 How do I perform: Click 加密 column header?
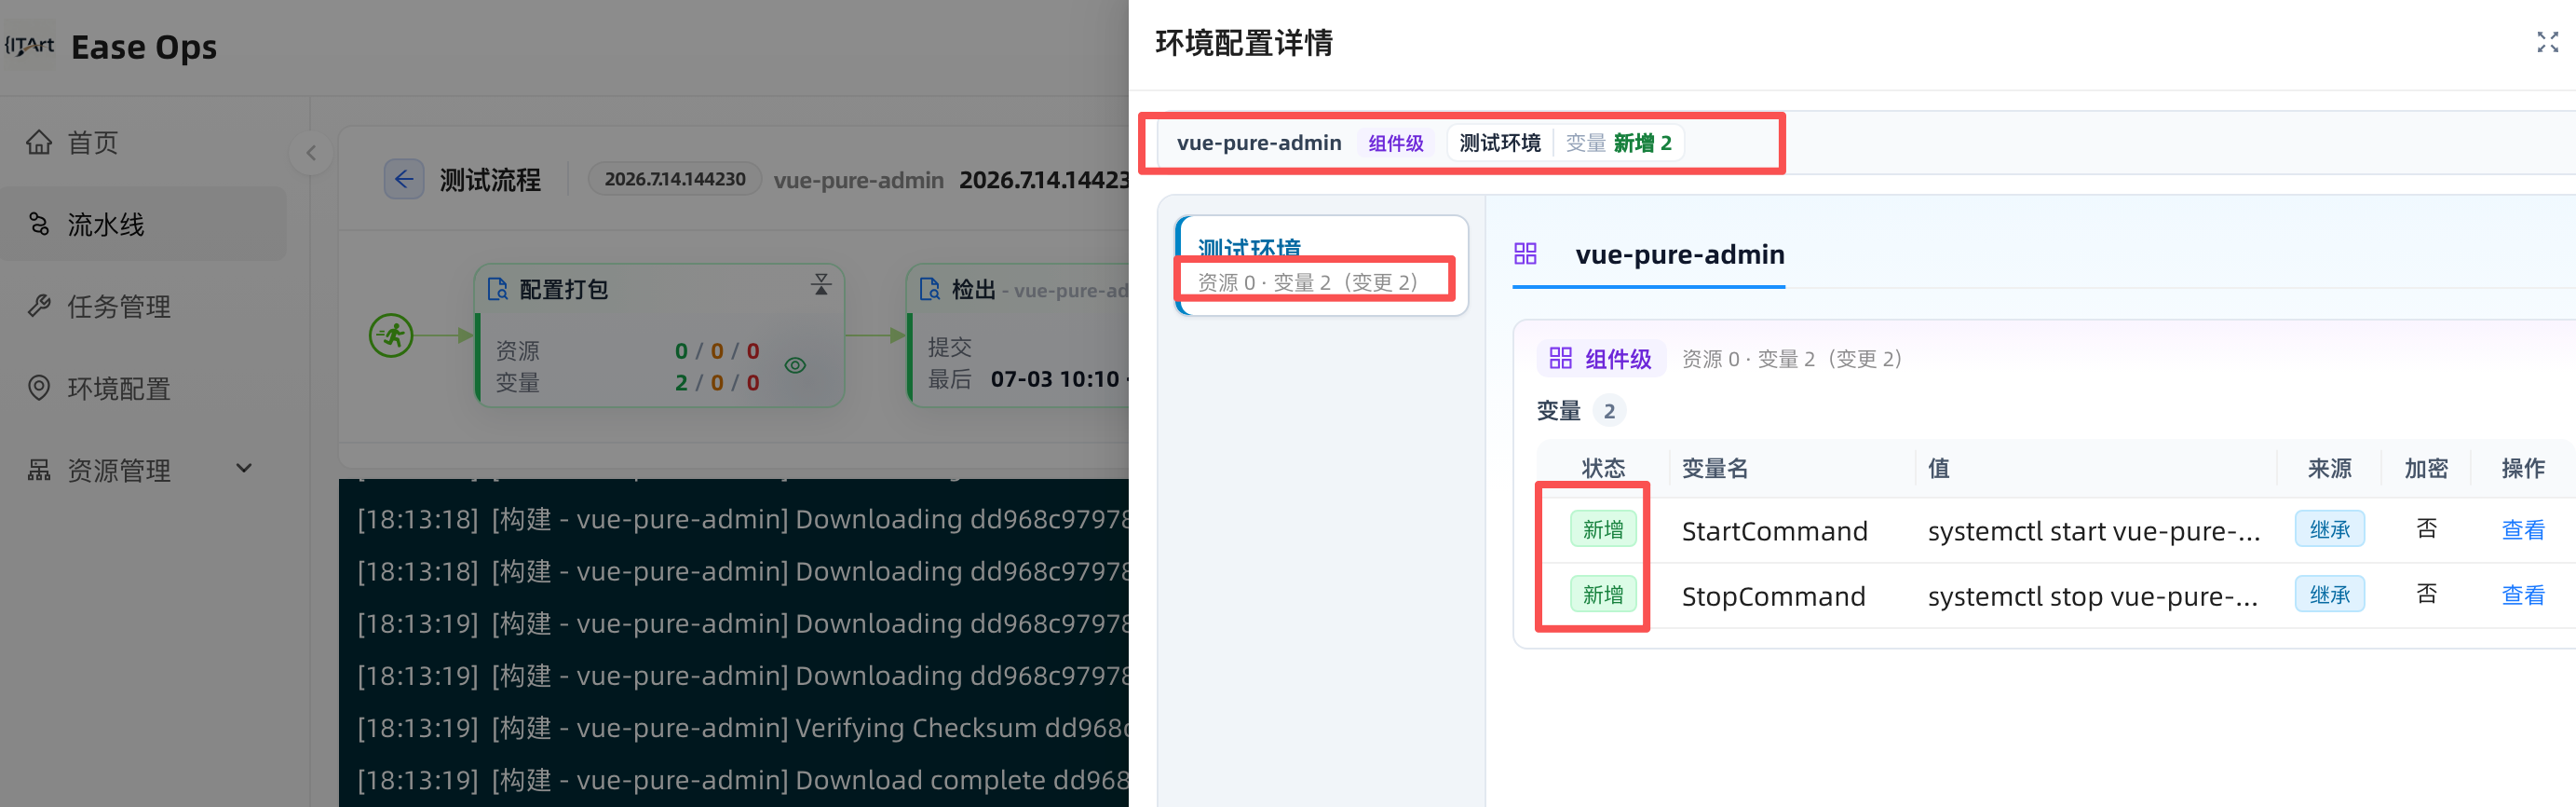(x=2426, y=468)
